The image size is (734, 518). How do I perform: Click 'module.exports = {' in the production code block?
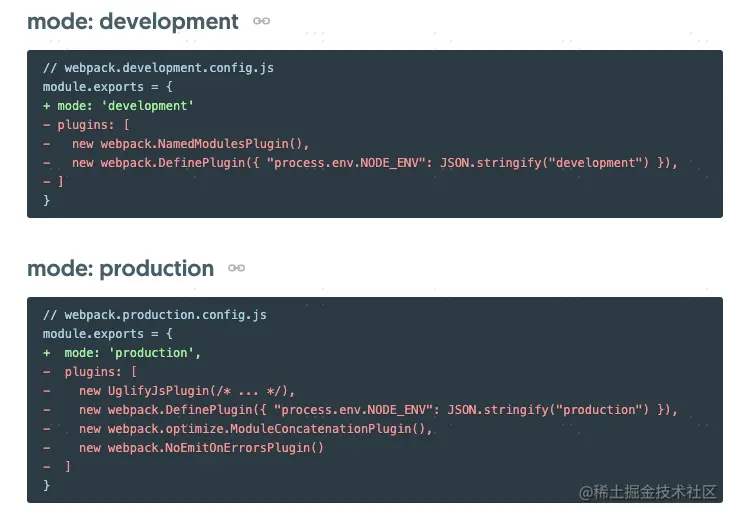click(108, 334)
